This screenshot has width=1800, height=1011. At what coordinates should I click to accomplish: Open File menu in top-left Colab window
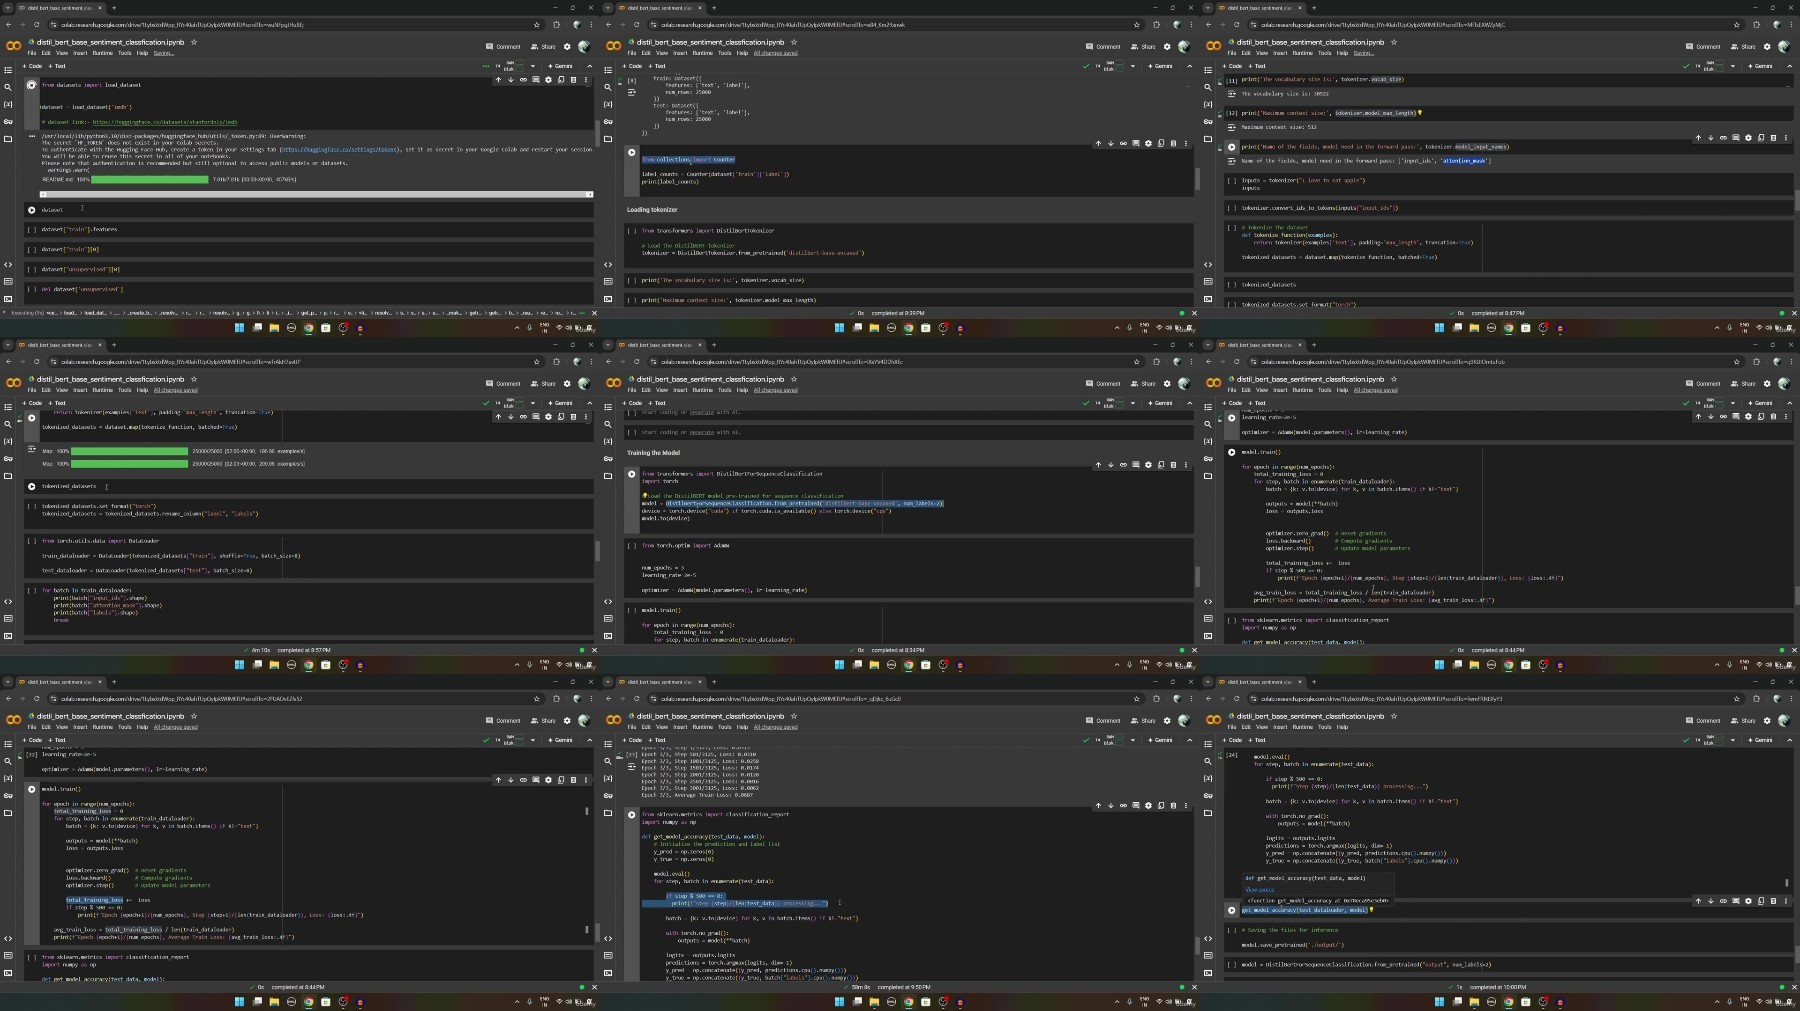tap(31, 53)
